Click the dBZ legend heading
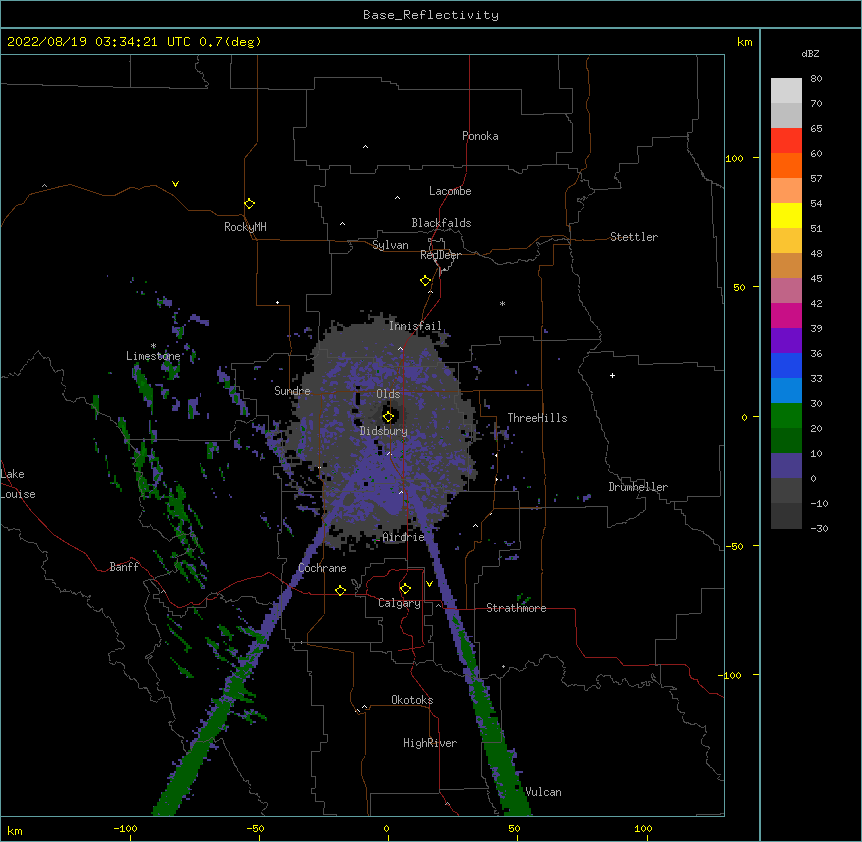 [810, 53]
